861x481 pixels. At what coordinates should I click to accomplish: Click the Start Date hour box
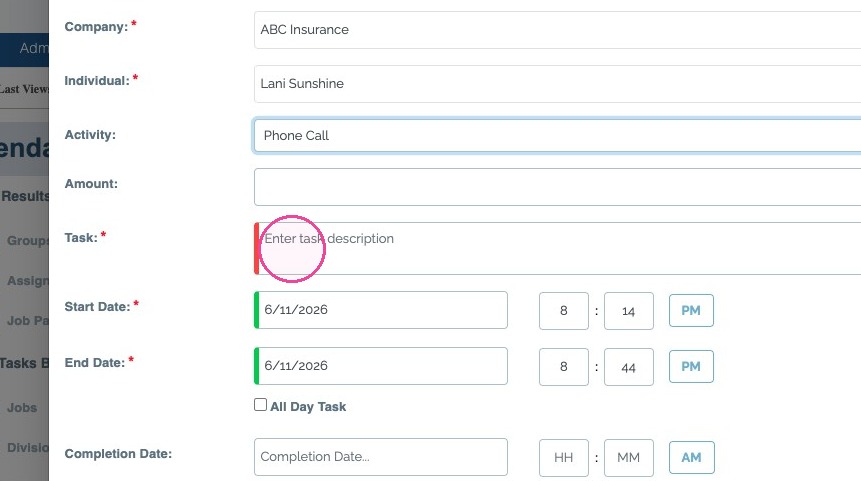[564, 311]
